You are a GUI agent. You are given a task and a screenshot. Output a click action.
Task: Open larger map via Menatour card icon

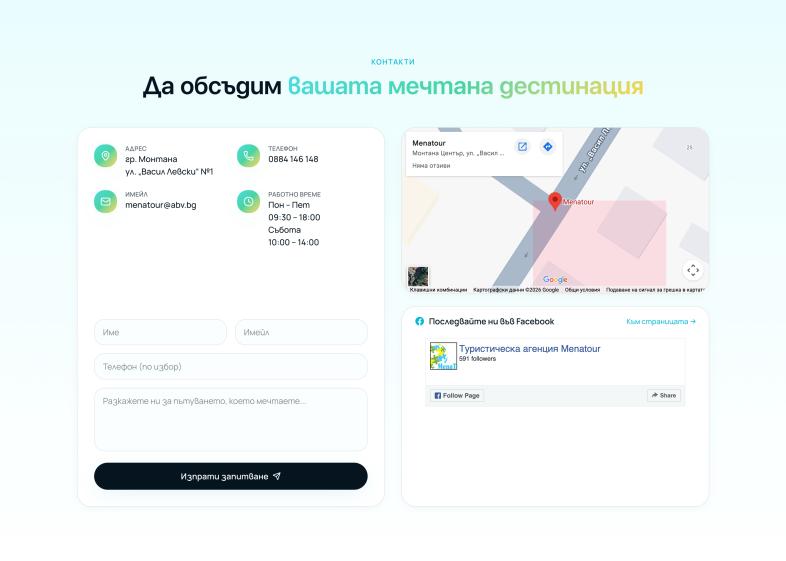point(522,146)
